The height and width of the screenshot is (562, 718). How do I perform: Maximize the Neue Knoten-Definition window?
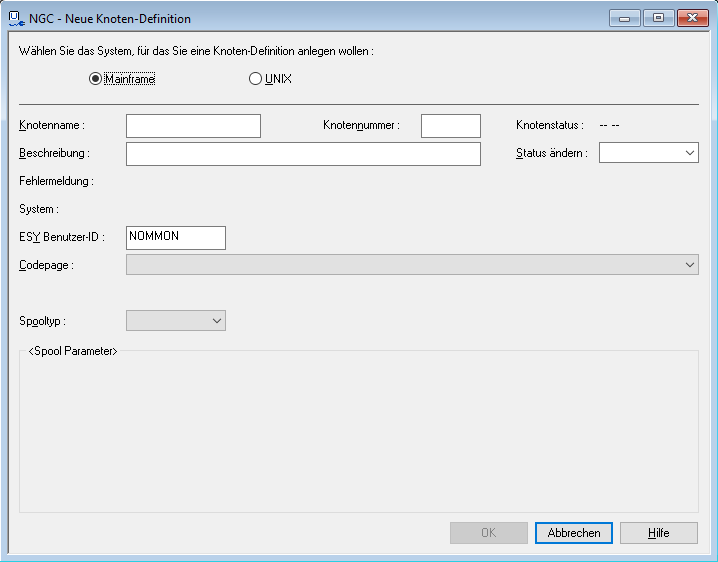[657, 18]
